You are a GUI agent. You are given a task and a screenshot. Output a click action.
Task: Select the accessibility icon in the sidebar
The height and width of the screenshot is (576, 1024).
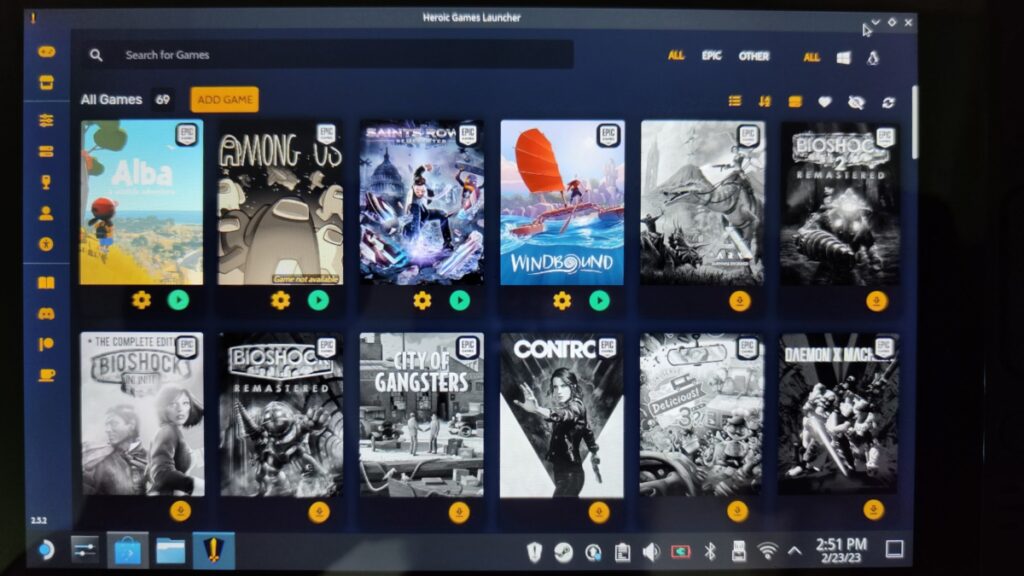(x=44, y=242)
